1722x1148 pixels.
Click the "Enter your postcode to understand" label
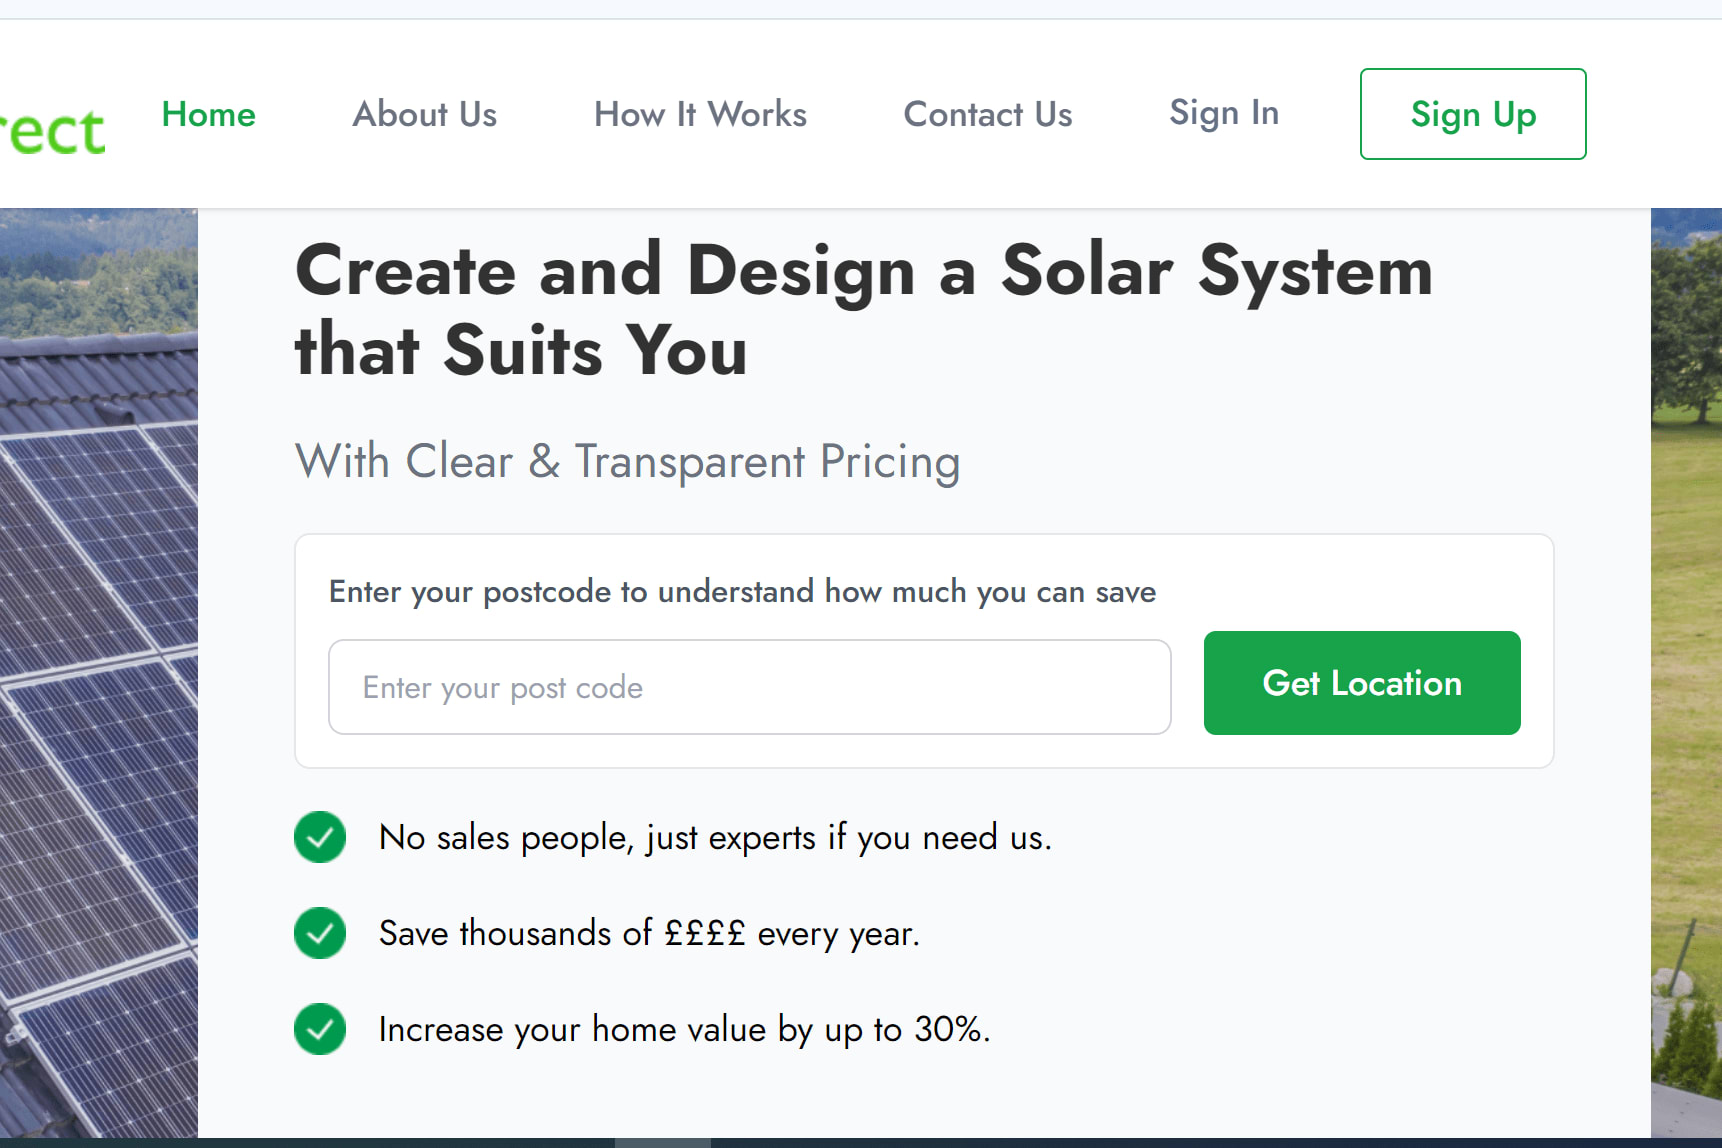pyautogui.click(x=742, y=592)
